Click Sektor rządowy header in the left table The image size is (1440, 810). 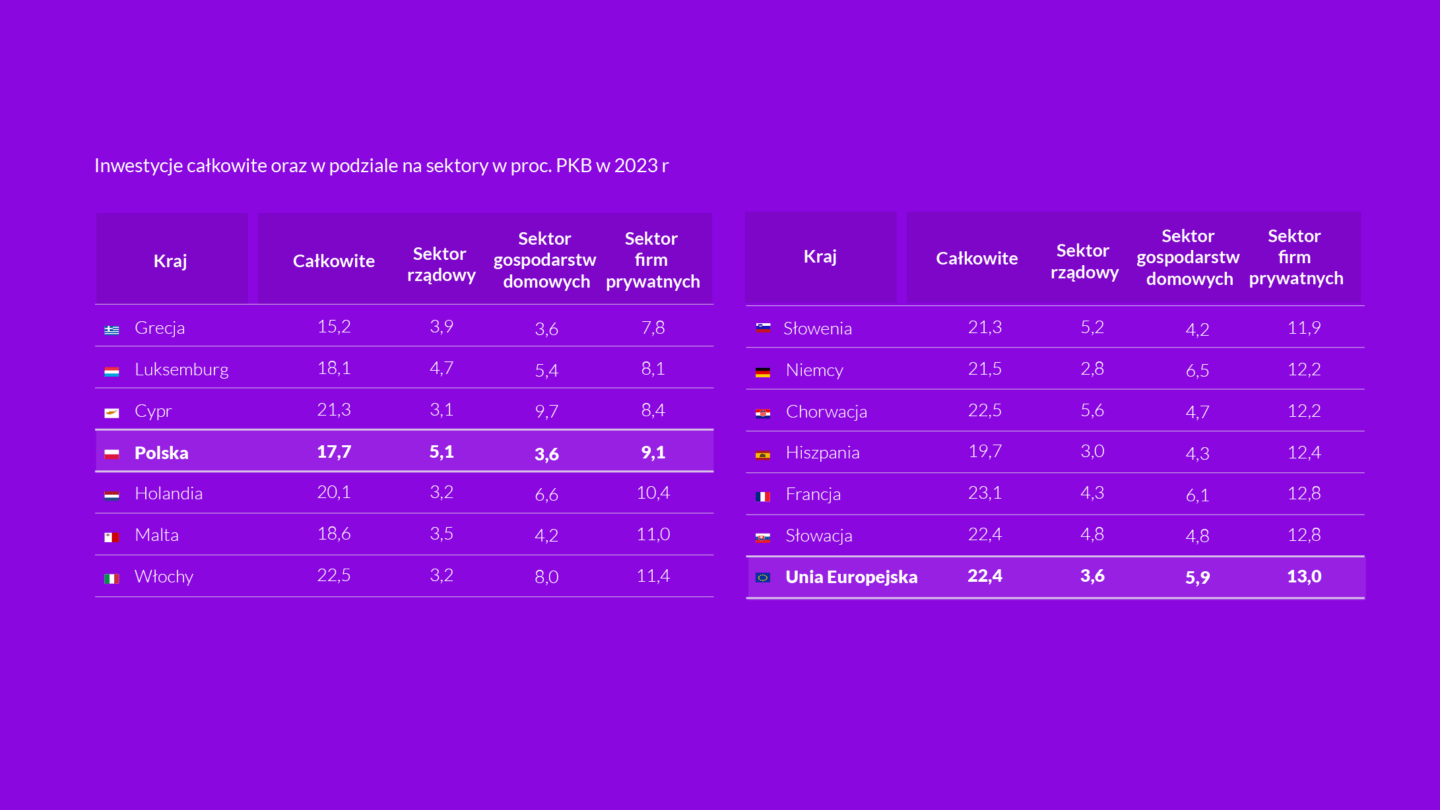(441, 264)
